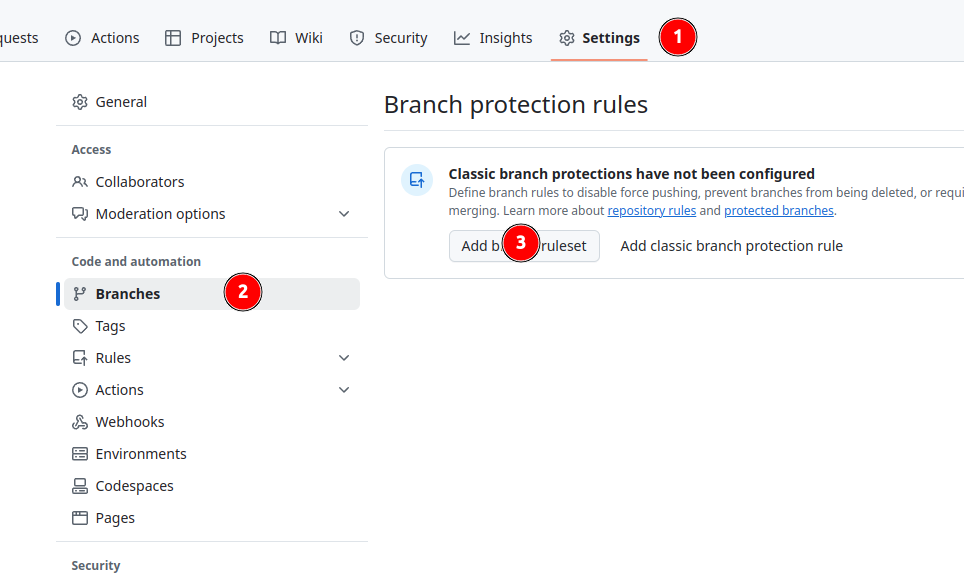Click the ruleset icon in protection box

(x=417, y=180)
